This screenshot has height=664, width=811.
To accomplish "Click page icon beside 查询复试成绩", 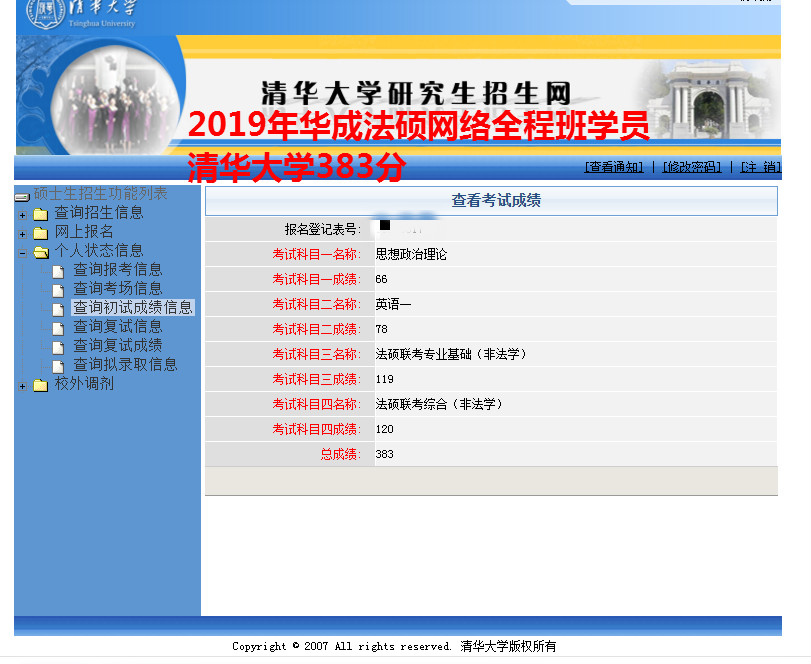I will click(58, 347).
